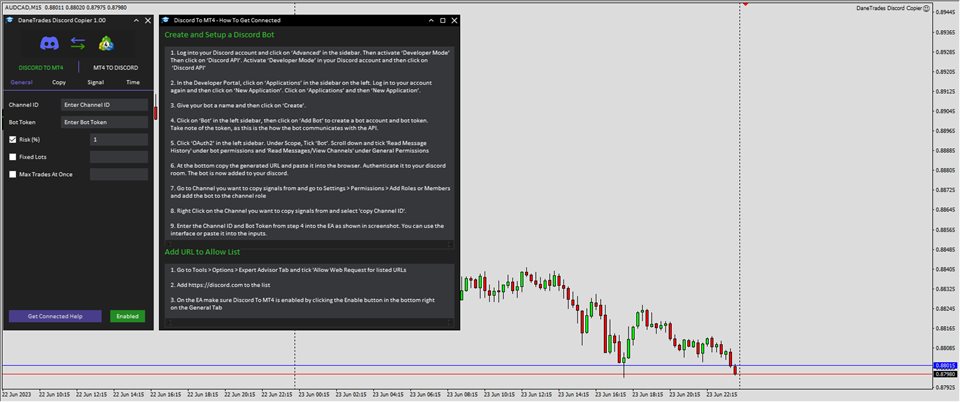Click the Bot Token label

click(22, 122)
